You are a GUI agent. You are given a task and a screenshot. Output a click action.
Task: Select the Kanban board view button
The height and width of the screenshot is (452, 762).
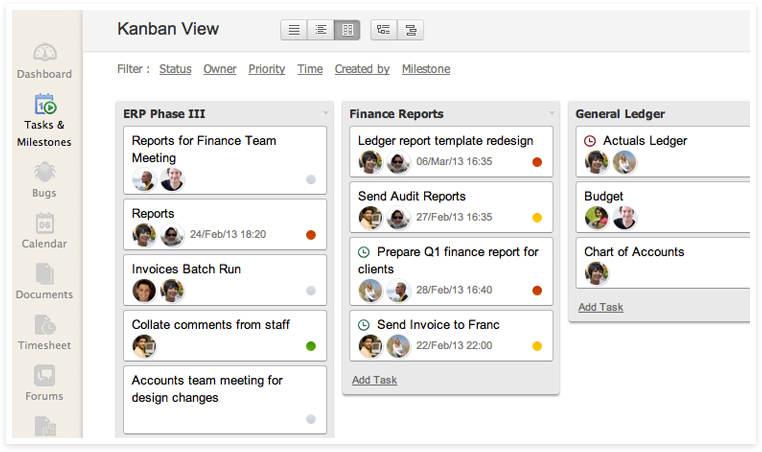click(347, 30)
